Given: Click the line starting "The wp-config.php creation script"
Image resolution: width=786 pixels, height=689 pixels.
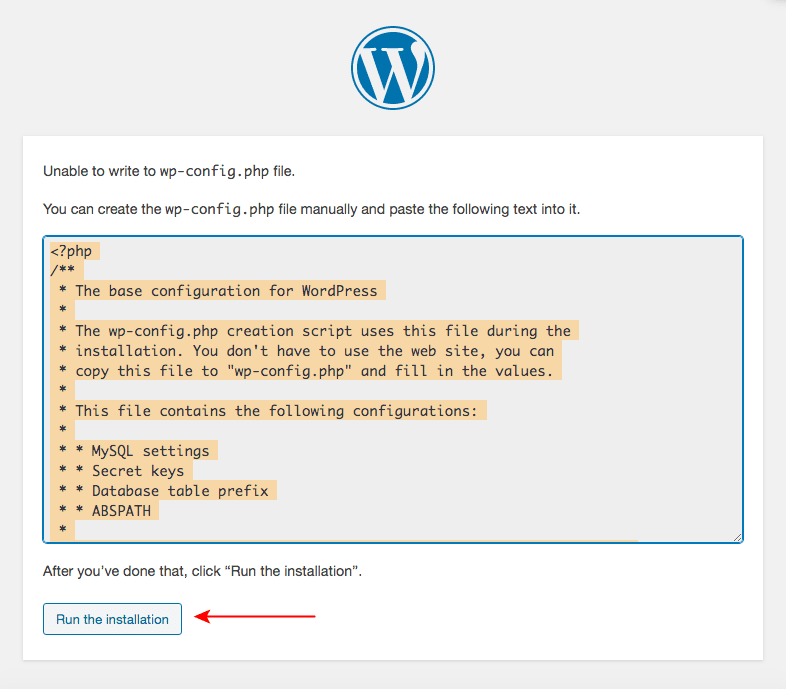Looking at the screenshot, I should pos(322,331).
